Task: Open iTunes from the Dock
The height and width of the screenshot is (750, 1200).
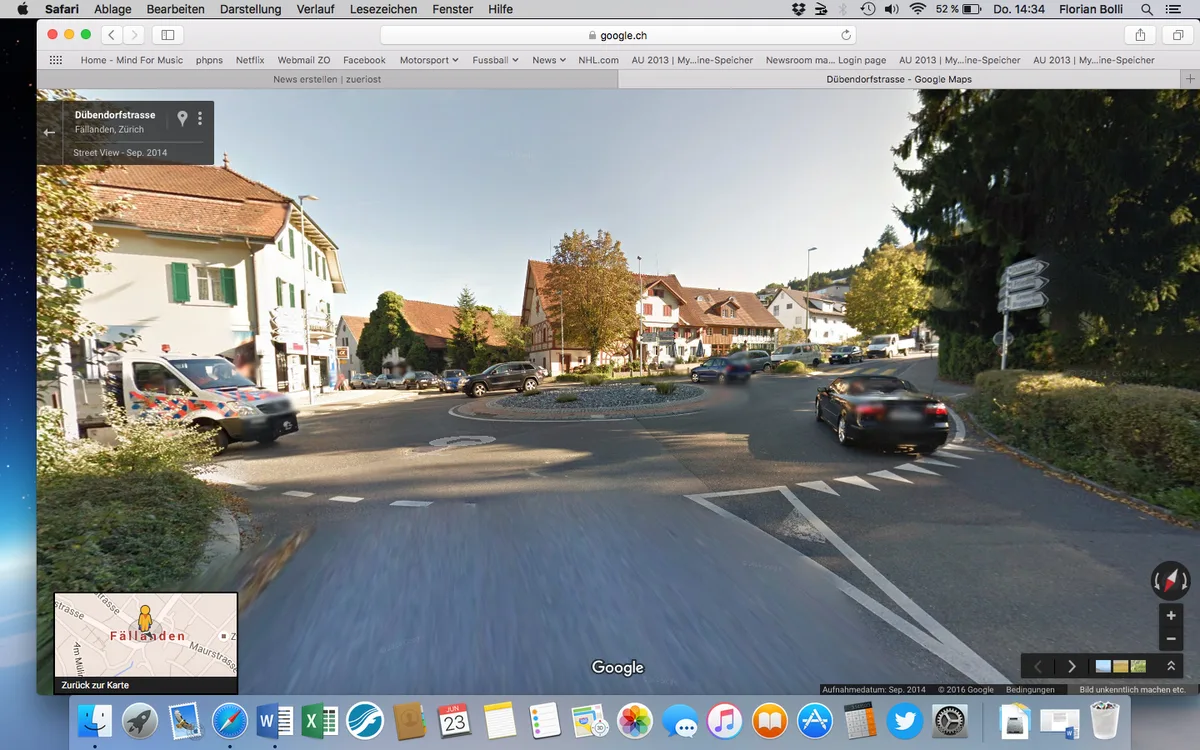Action: coord(724,721)
